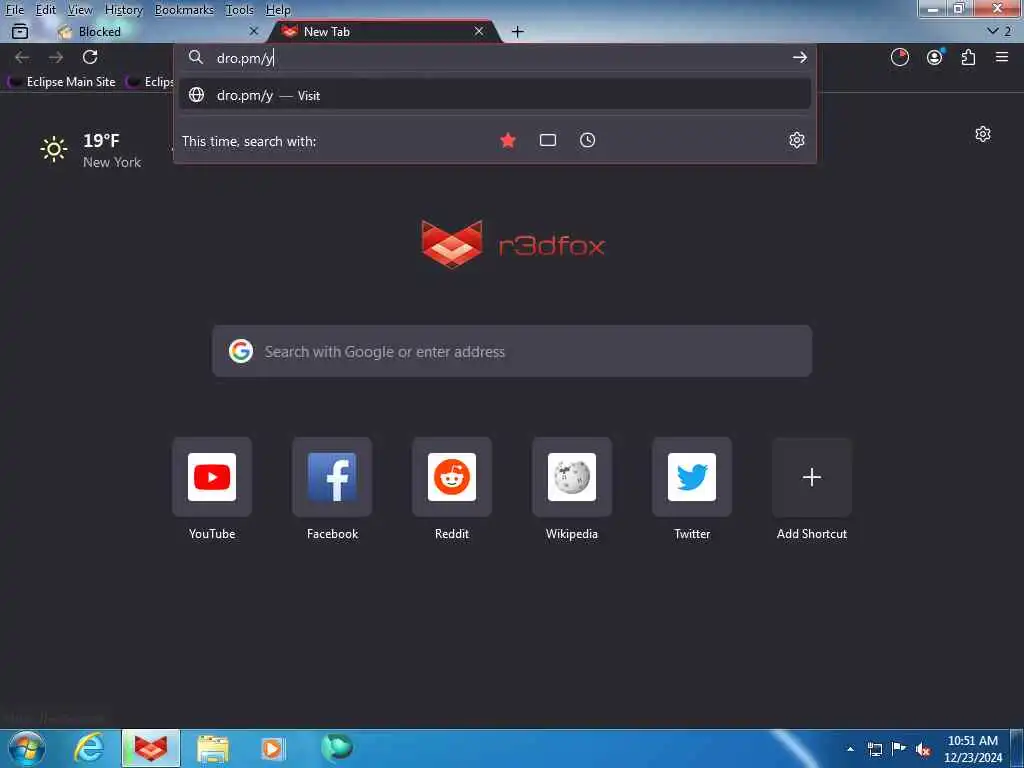Viewport: 1024px width, 768px height.
Task: Open the Windows Start menu
Action: click(26, 748)
